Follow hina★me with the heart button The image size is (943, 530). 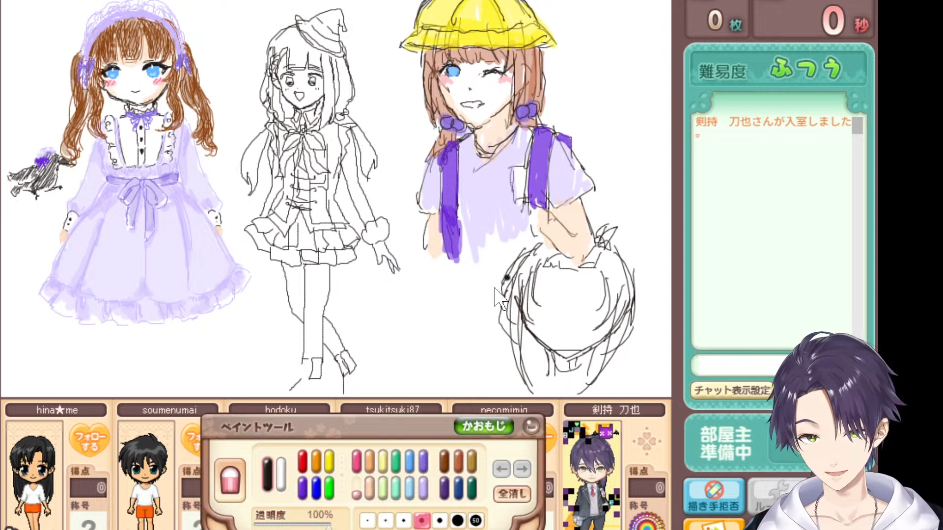pyautogui.click(x=90, y=440)
